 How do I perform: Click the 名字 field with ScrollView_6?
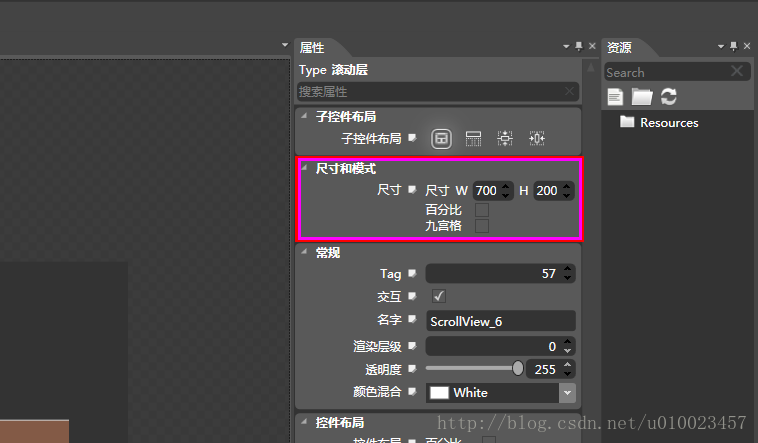pos(501,322)
